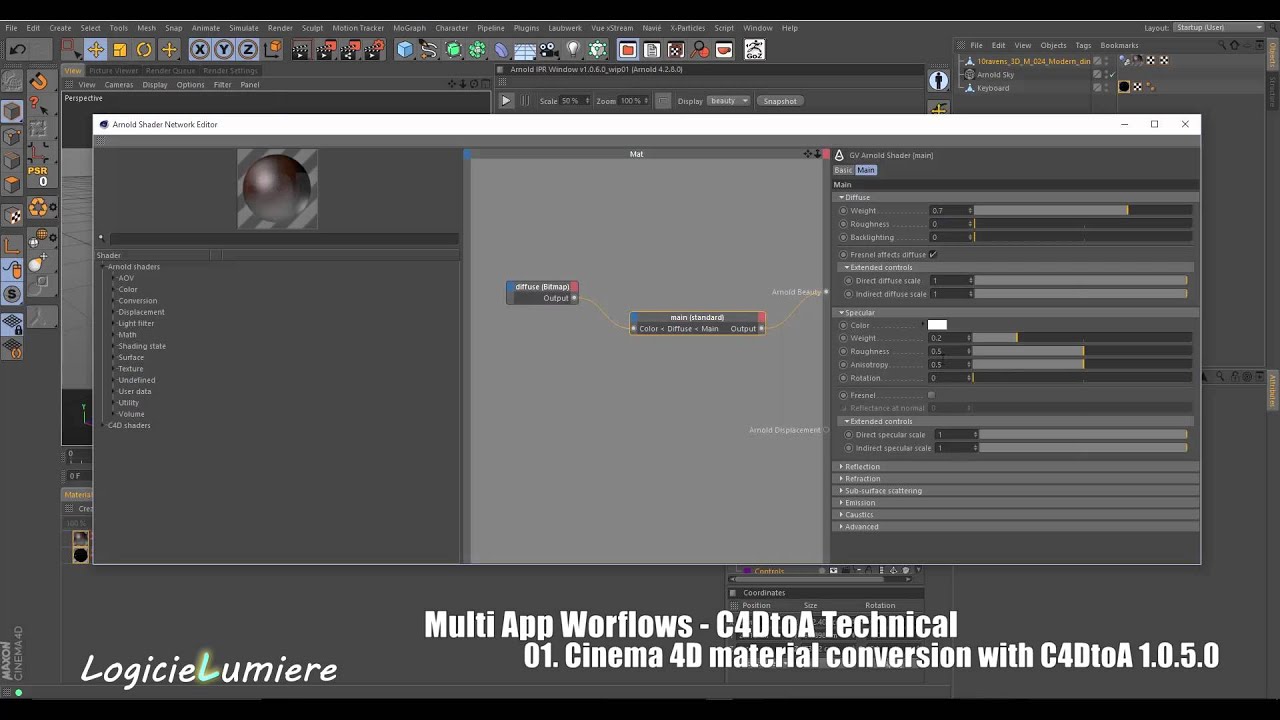1280x720 pixels.
Task: Click the IPR play button
Action: (506, 101)
